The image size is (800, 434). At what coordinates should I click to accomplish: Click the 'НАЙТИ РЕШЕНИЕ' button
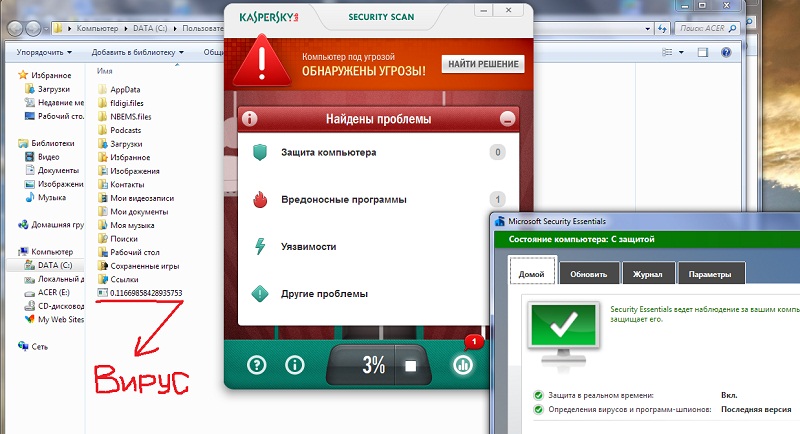point(483,64)
